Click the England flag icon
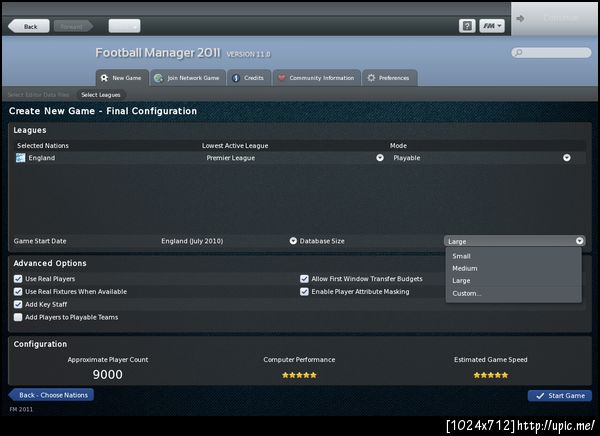The height and width of the screenshot is (436, 600). [21, 158]
